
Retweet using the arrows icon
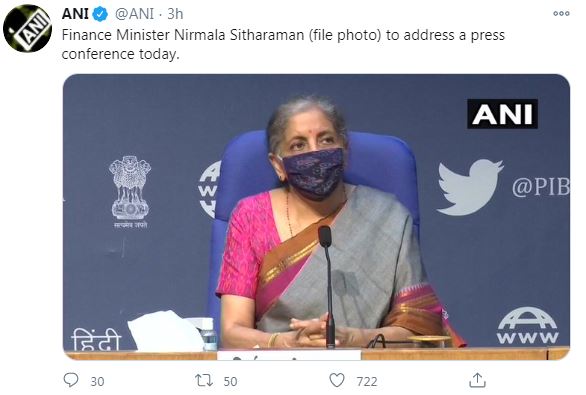(204, 380)
